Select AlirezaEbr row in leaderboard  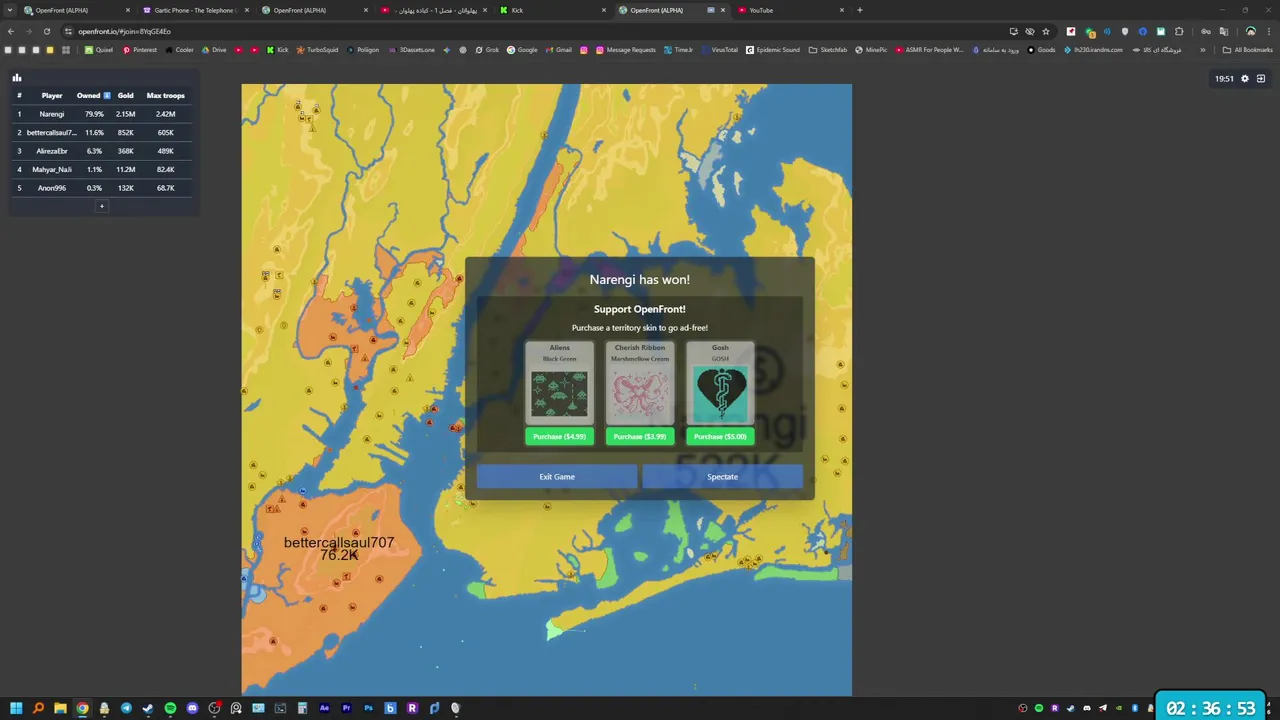[x=101, y=151]
